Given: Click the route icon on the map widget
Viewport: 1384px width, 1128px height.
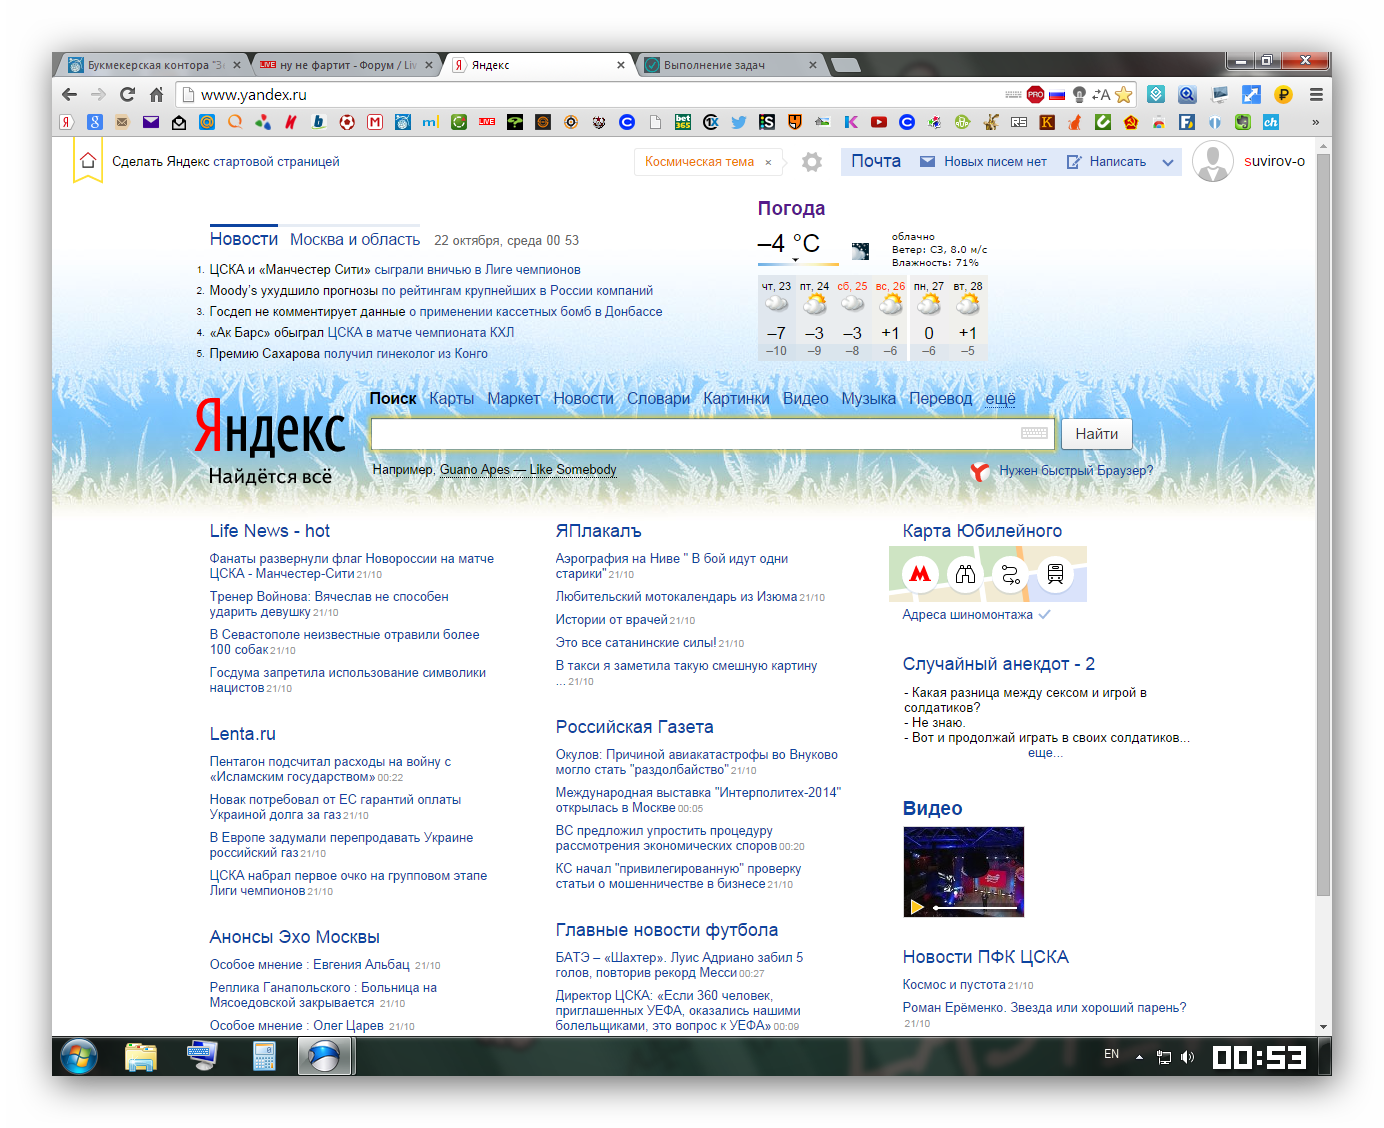Looking at the screenshot, I should coord(1010,574).
